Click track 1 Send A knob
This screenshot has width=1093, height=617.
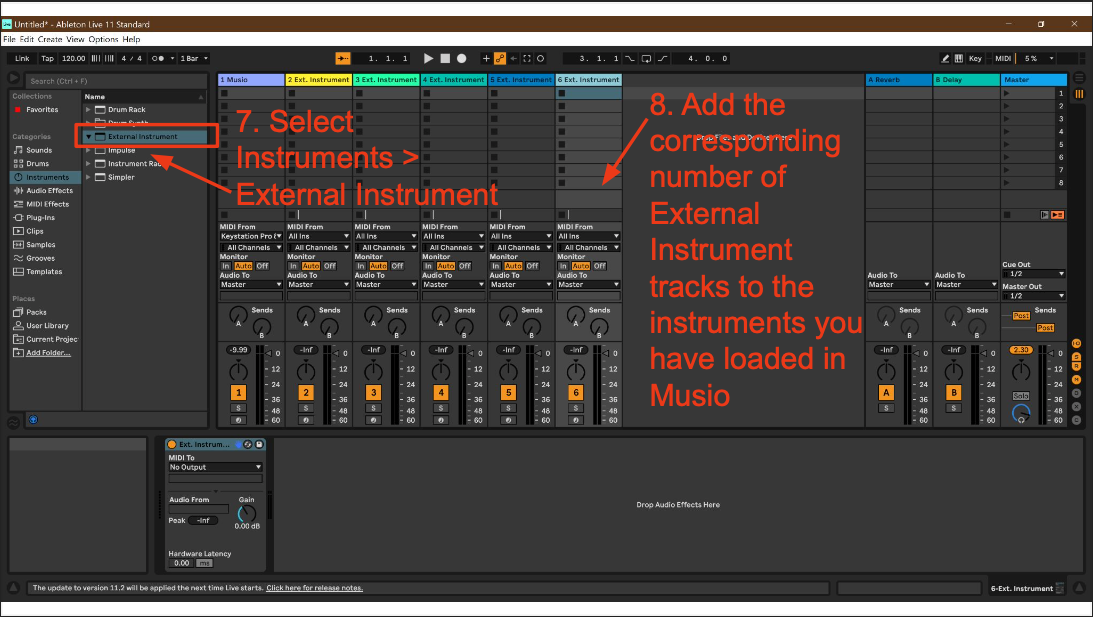238,314
